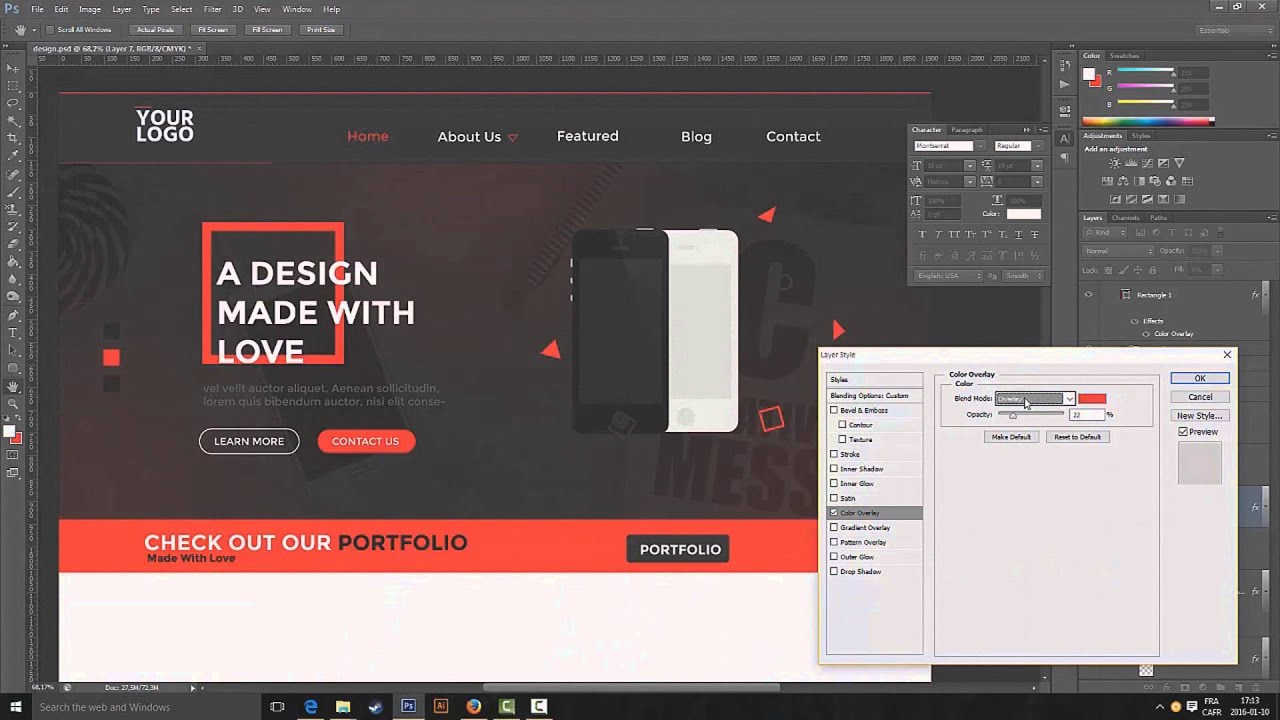
Task: Select the Zoom tool in toolbar
Action: coord(13,404)
